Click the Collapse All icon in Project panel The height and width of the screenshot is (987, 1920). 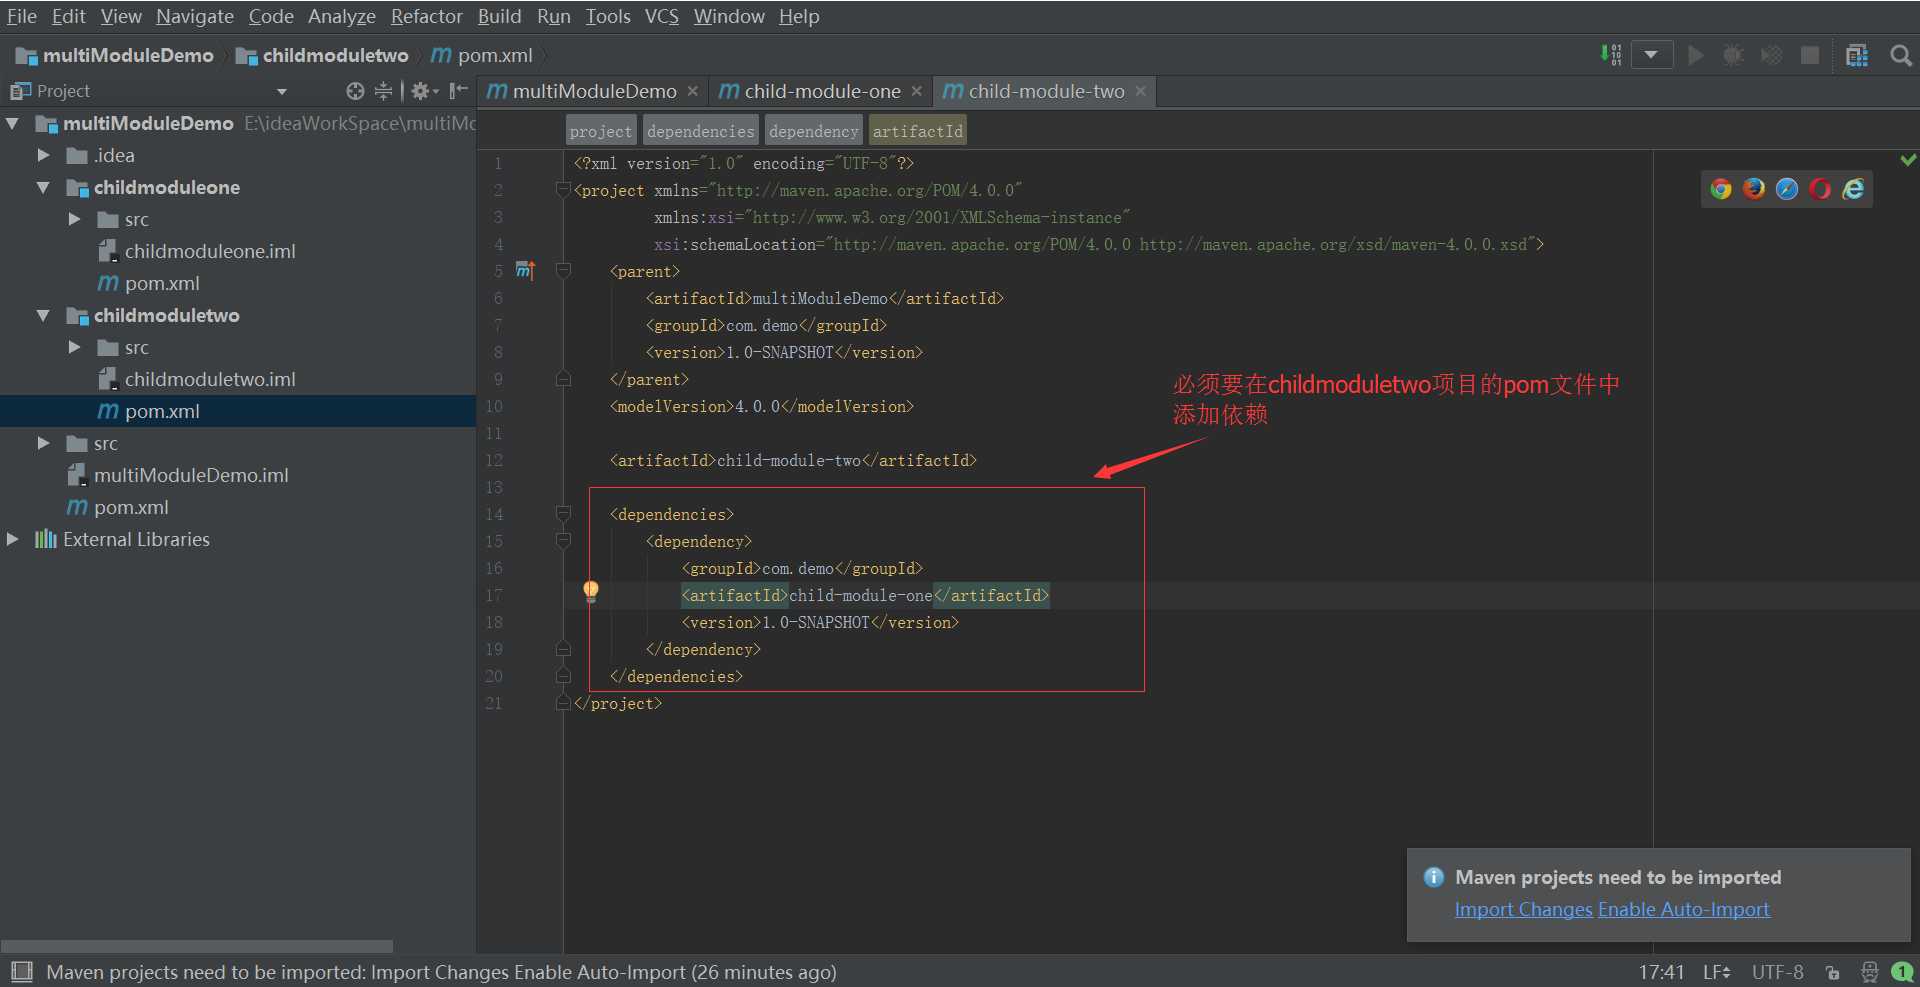(x=383, y=91)
